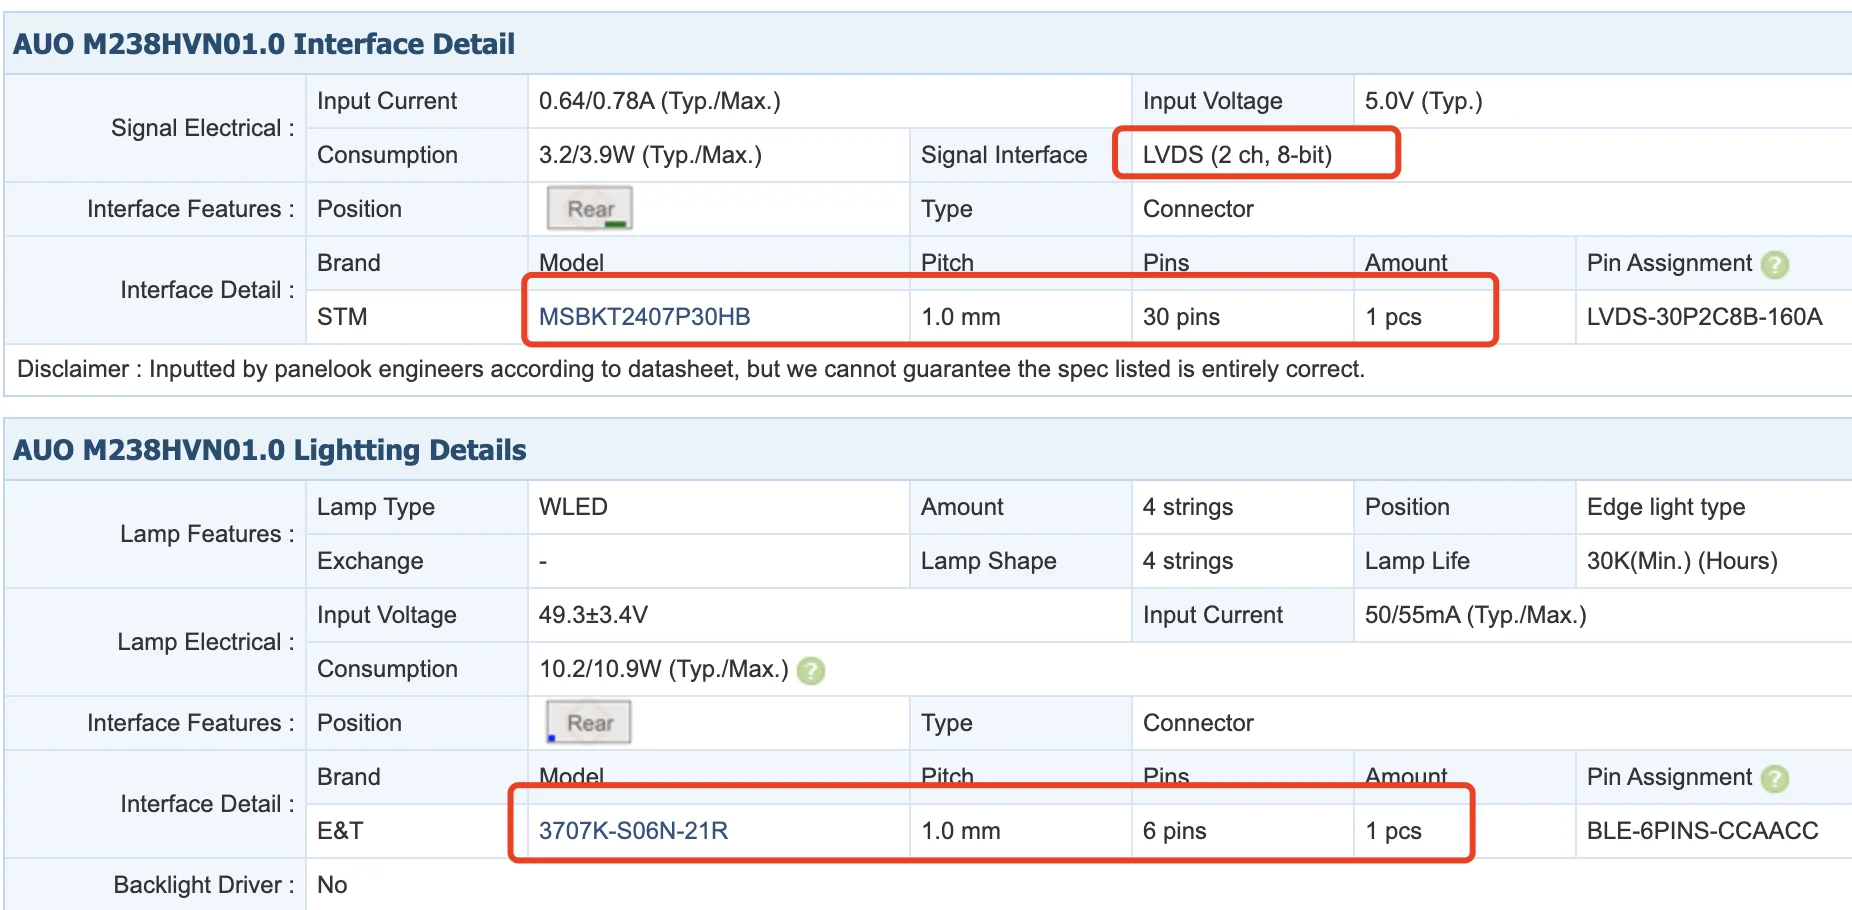The height and width of the screenshot is (910, 1852).
Task: Click the AUO M238HVN01.0 Lightting Details heading
Action: 270,450
